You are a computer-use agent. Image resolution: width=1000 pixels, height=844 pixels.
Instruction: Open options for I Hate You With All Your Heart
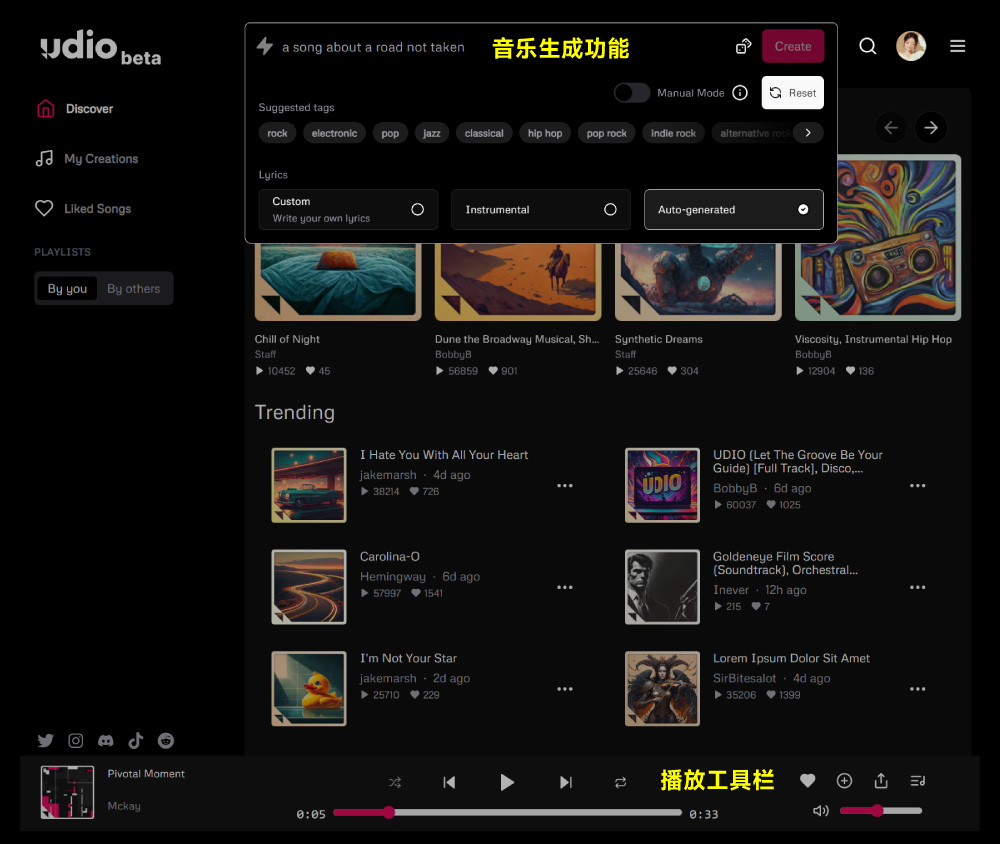tap(564, 485)
